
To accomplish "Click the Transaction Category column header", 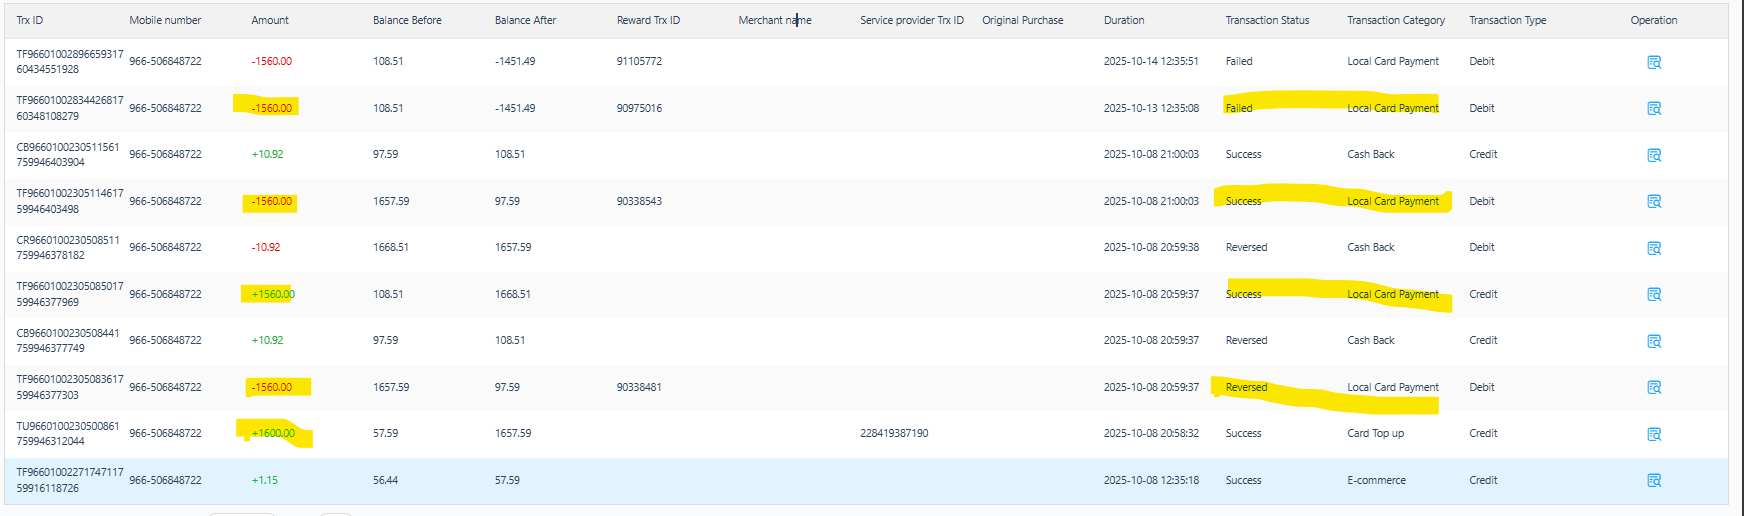I will pyautogui.click(x=1395, y=20).
